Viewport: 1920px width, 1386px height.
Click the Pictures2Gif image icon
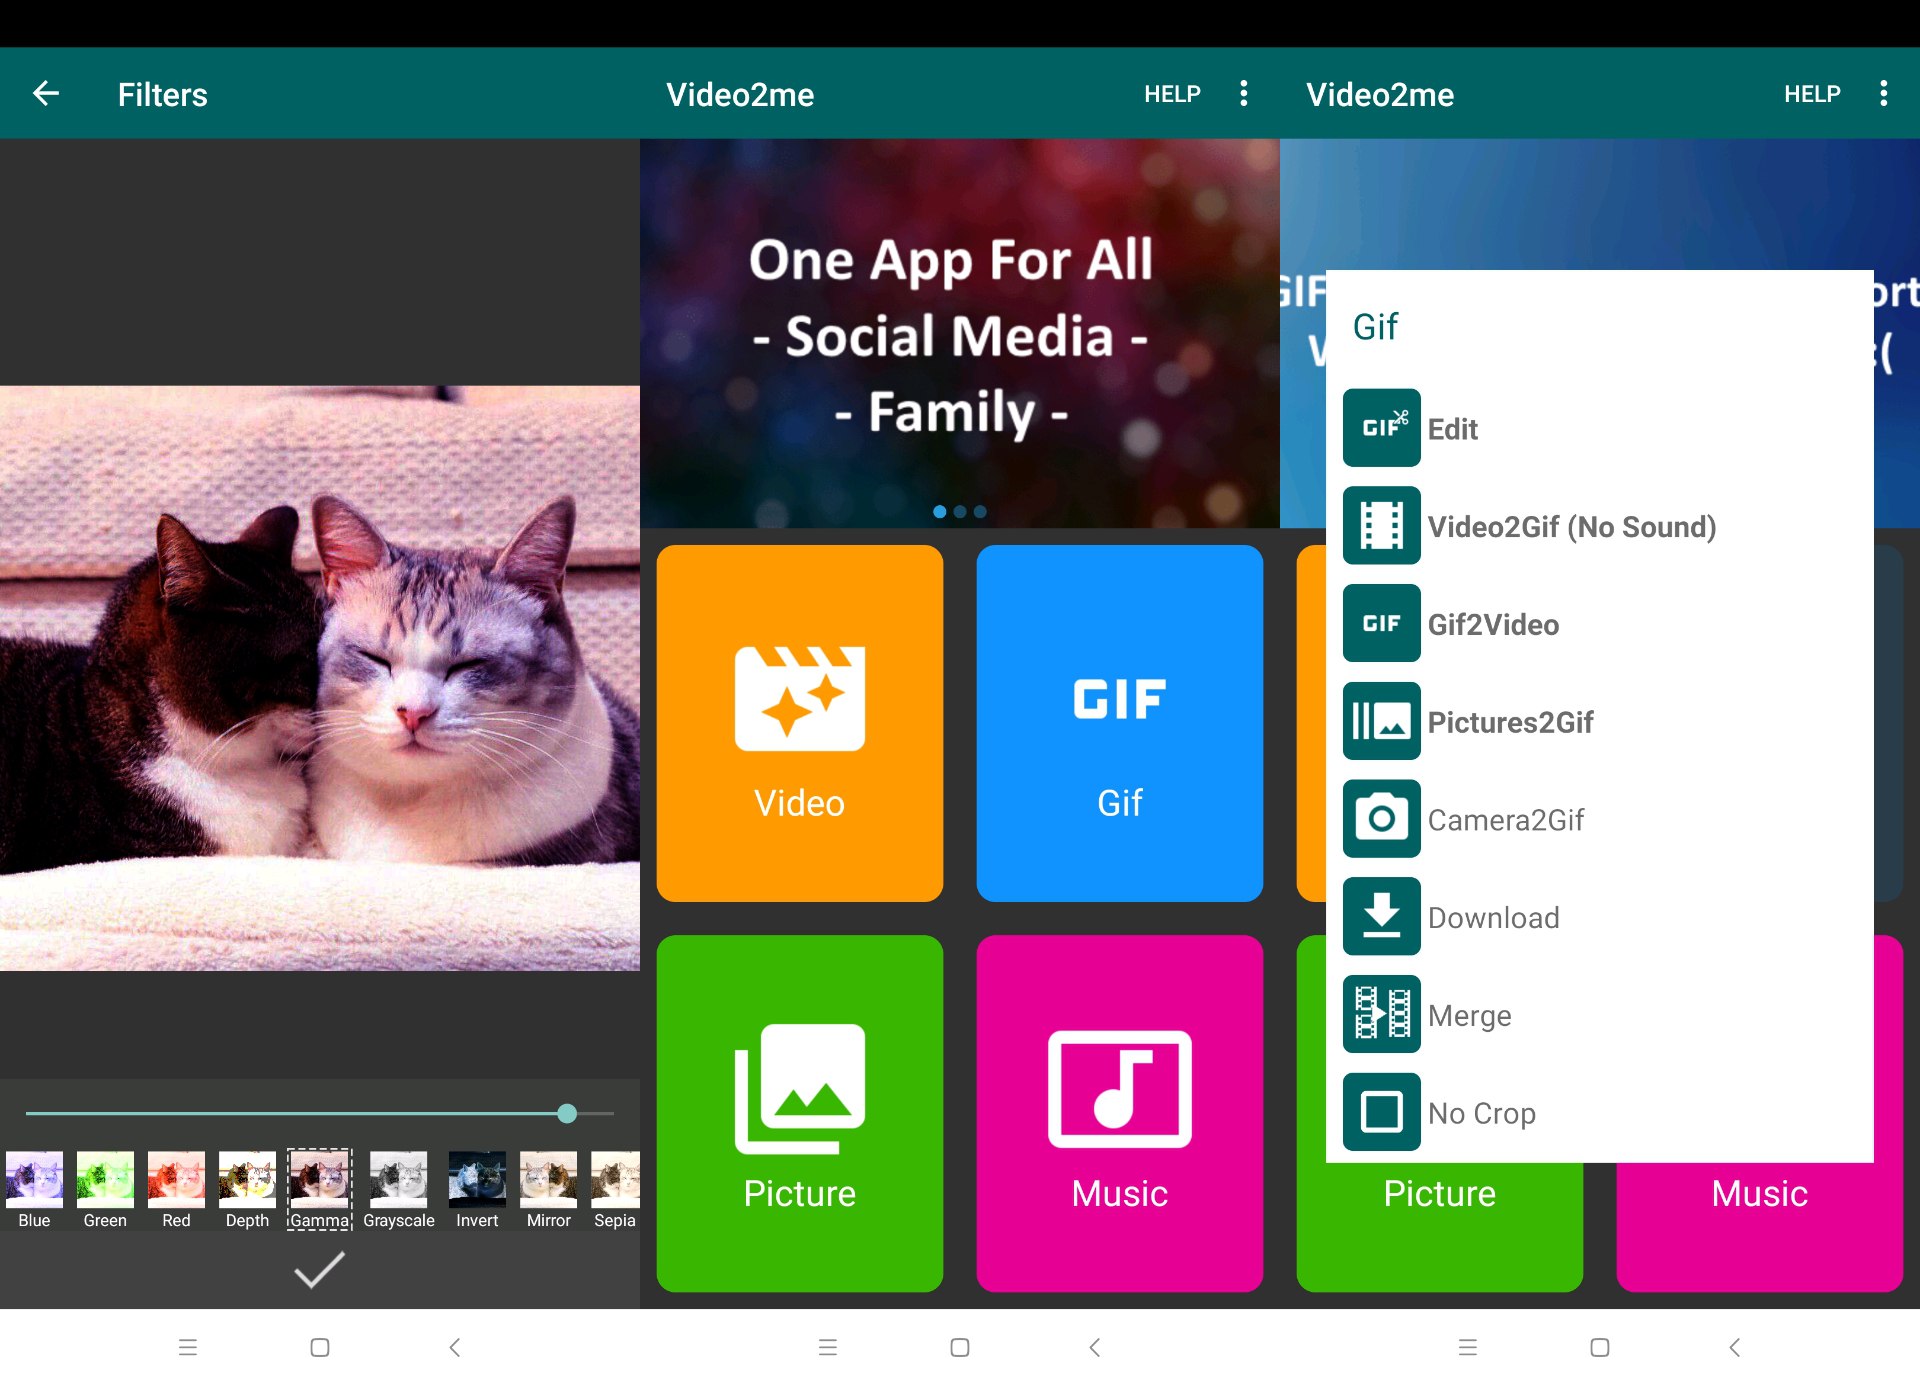tap(1381, 721)
